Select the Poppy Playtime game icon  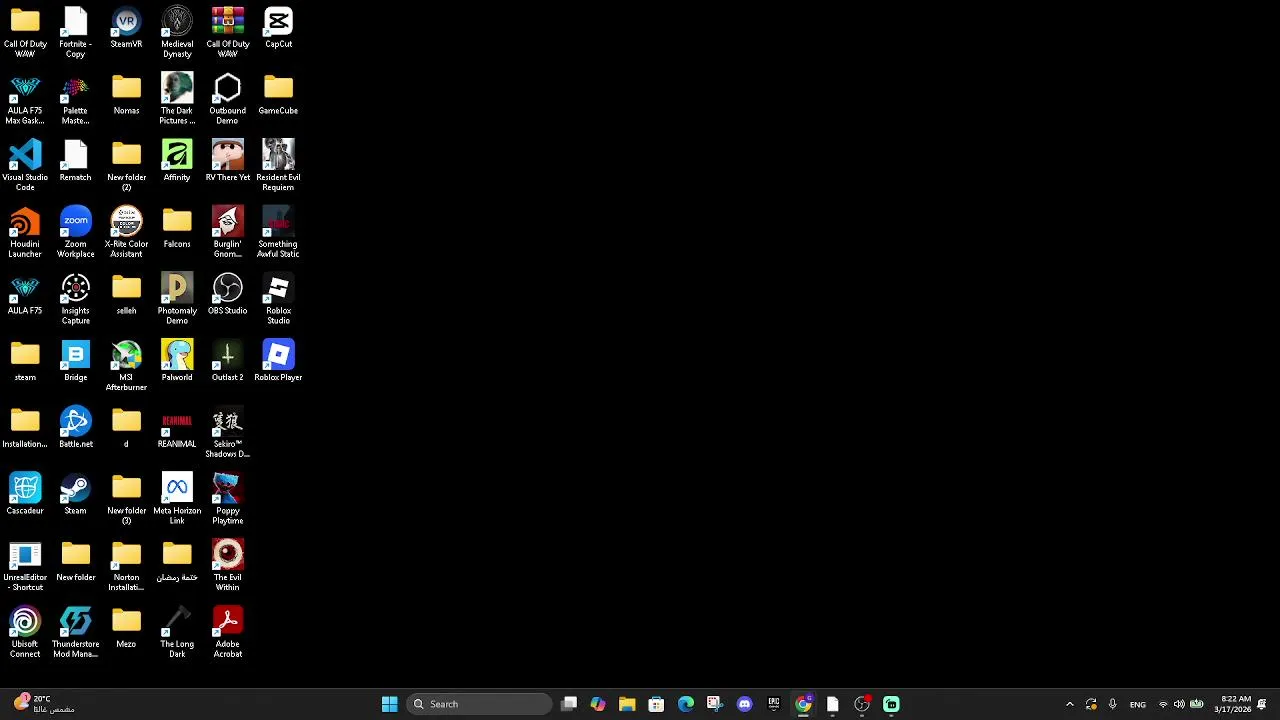click(x=227, y=500)
